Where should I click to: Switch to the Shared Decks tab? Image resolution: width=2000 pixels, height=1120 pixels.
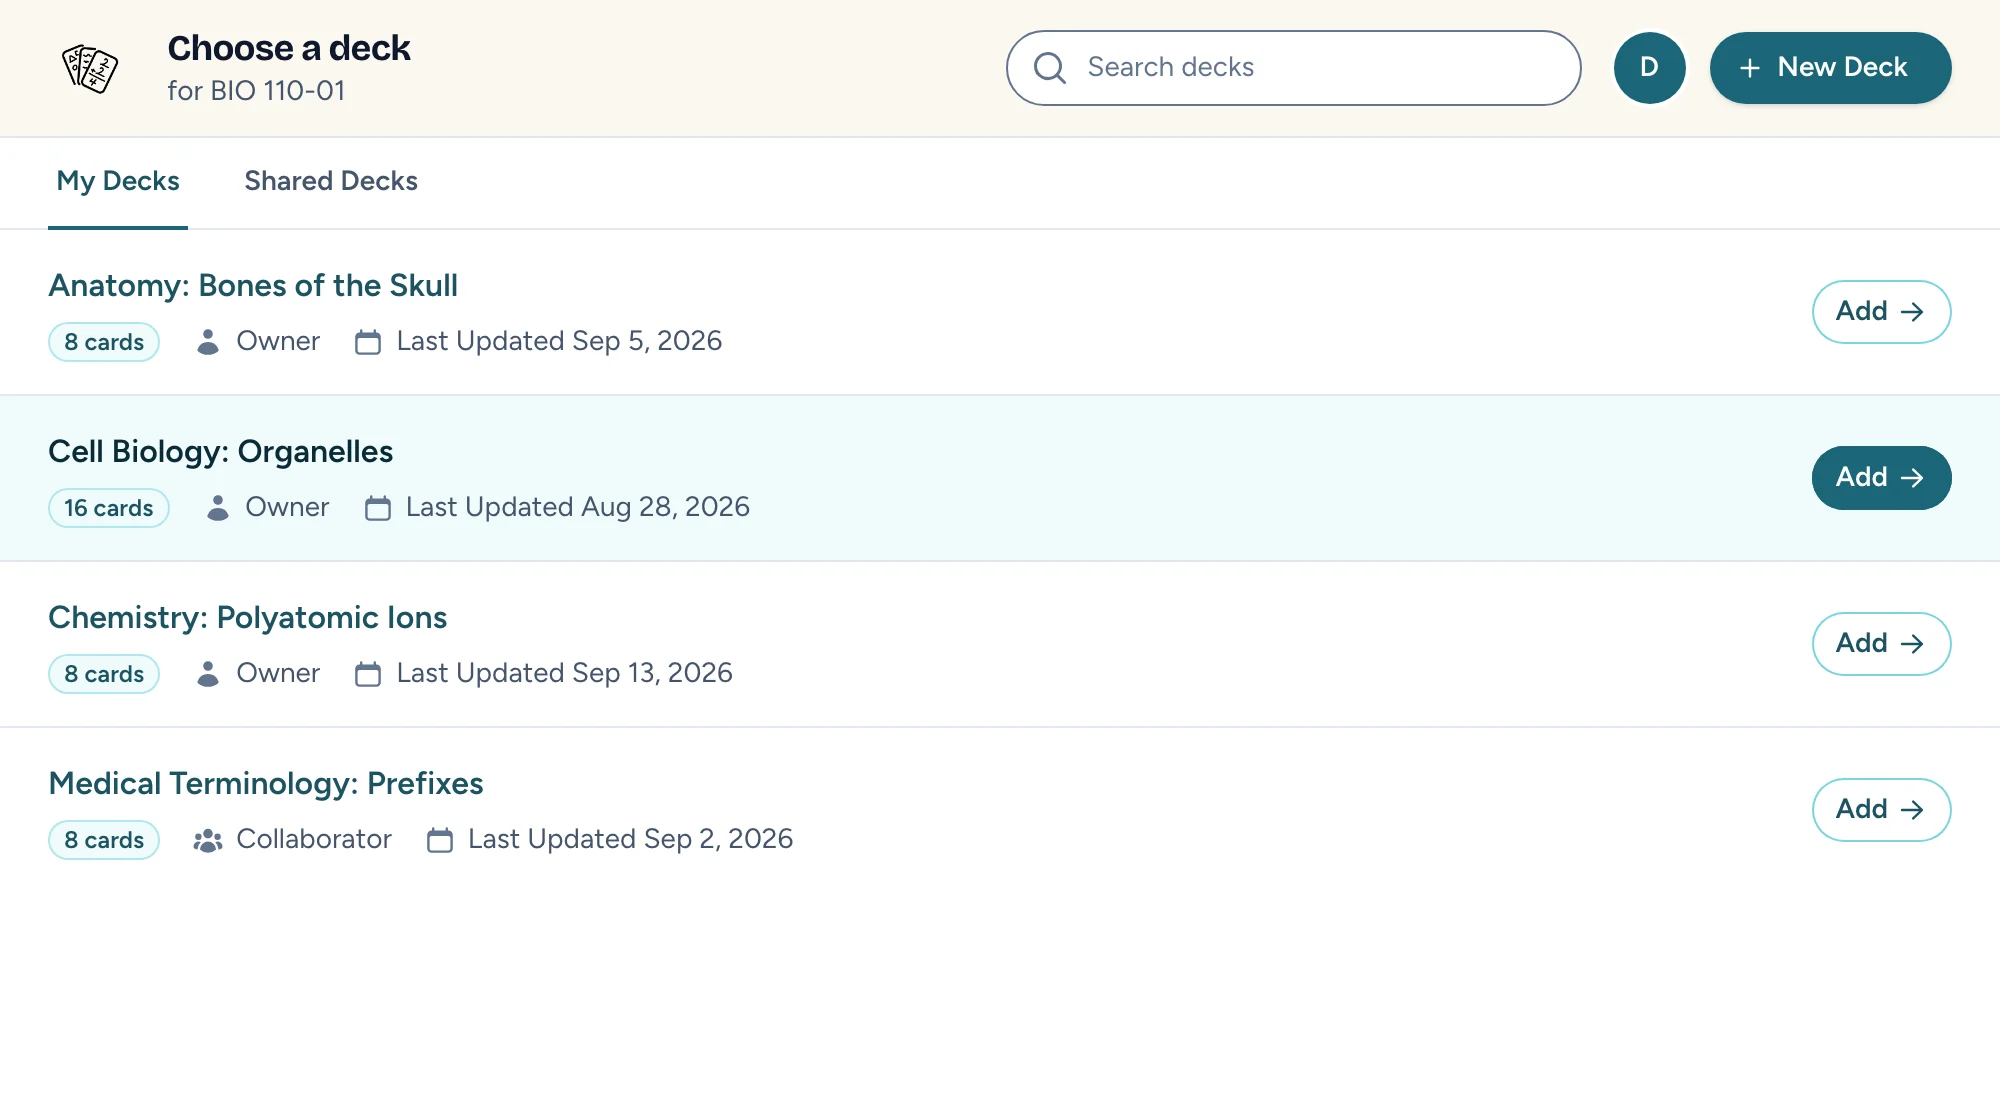(331, 182)
